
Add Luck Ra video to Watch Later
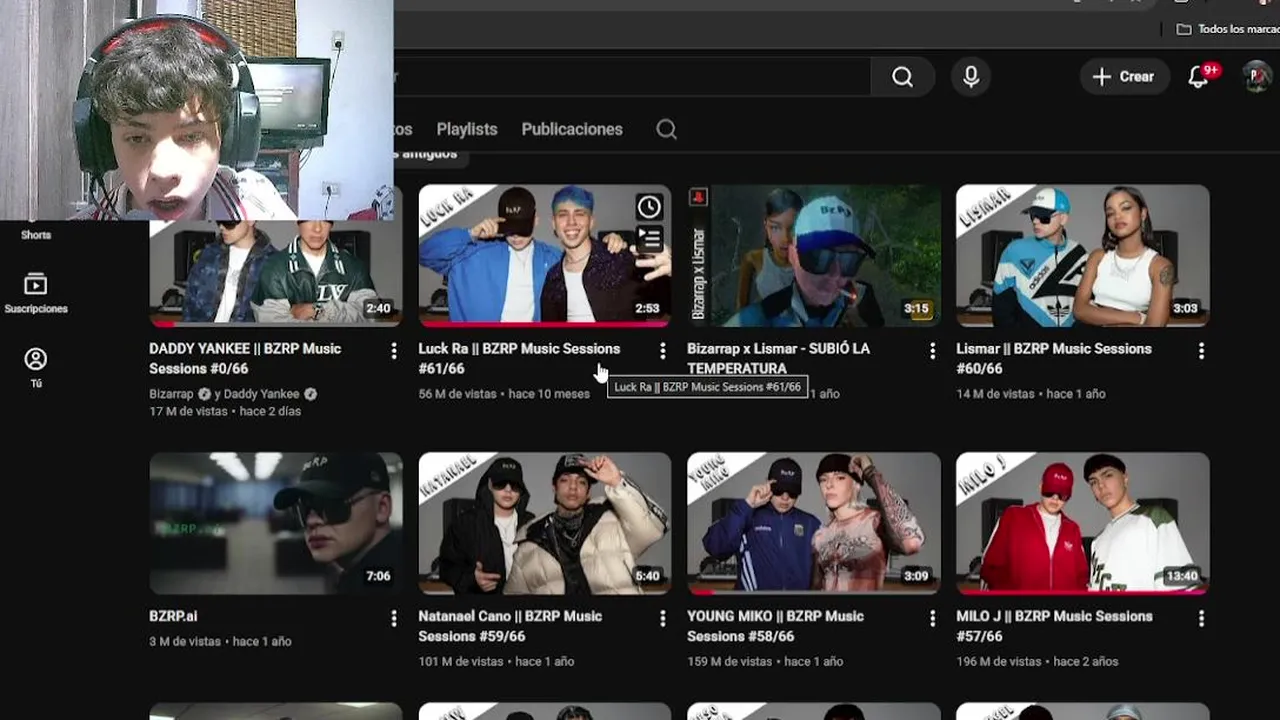click(x=649, y=207)
